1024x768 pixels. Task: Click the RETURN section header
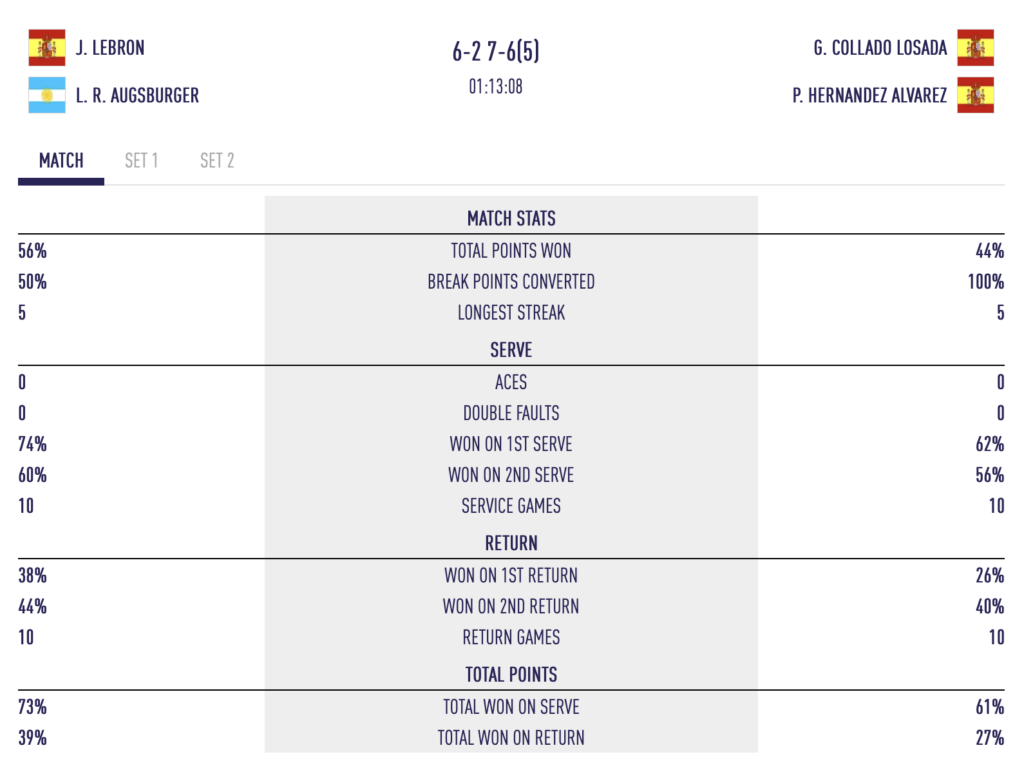511,543
